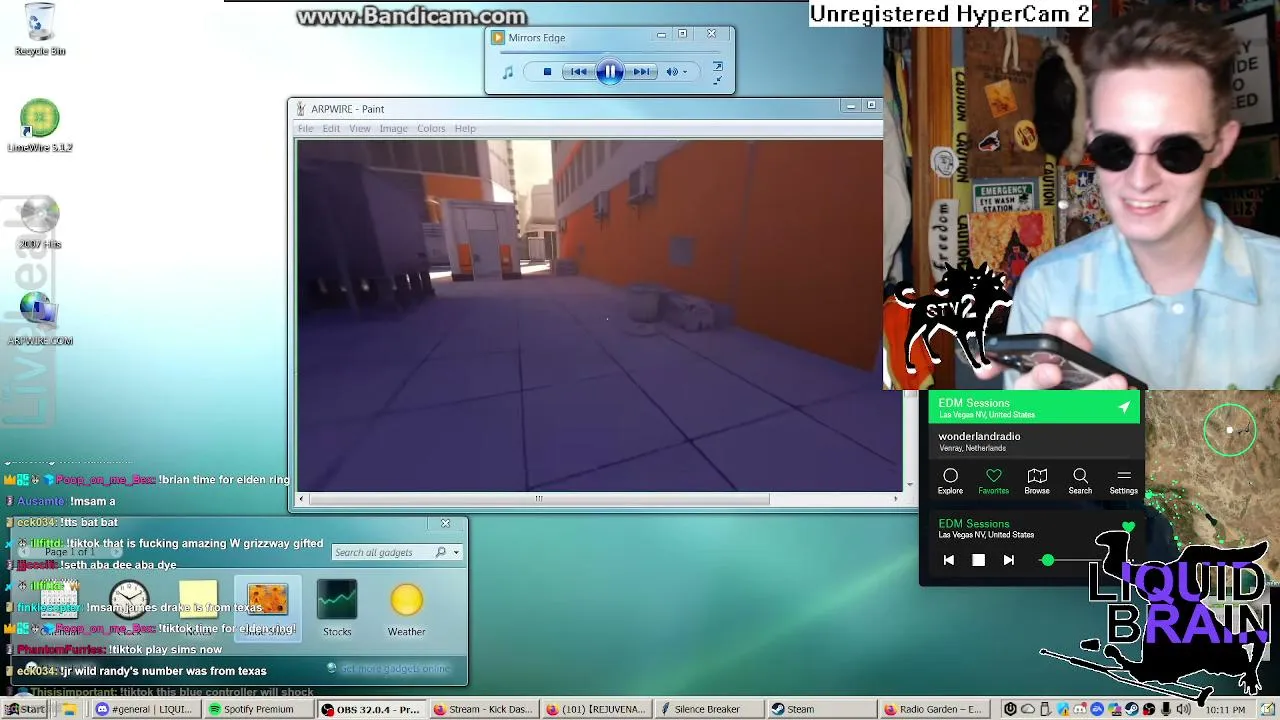Open the folder quick launch icon
Viewport: 1280px width, 720px height.
tap(70, 709)
